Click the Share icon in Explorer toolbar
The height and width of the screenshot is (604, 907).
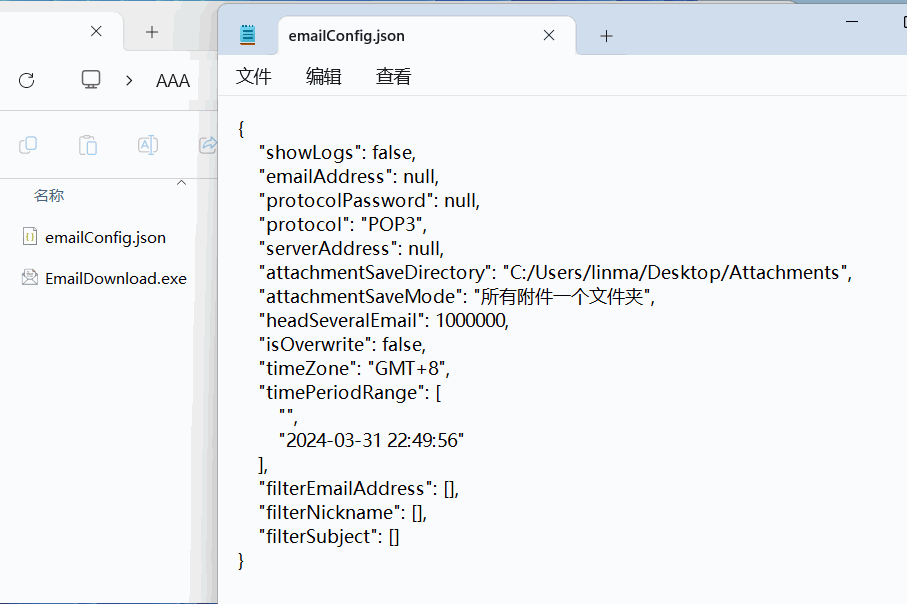point(208,145)
